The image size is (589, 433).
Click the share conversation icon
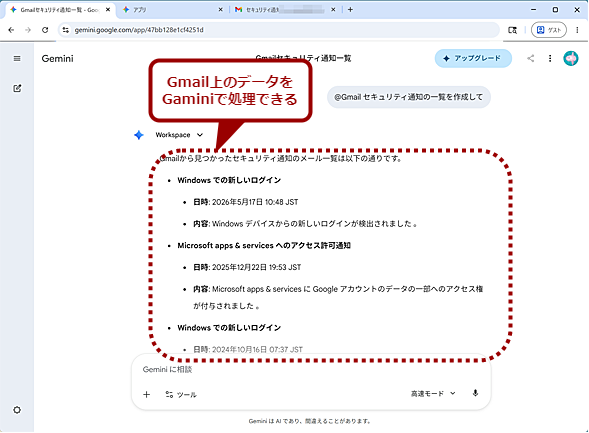click(x=530, y=58)
